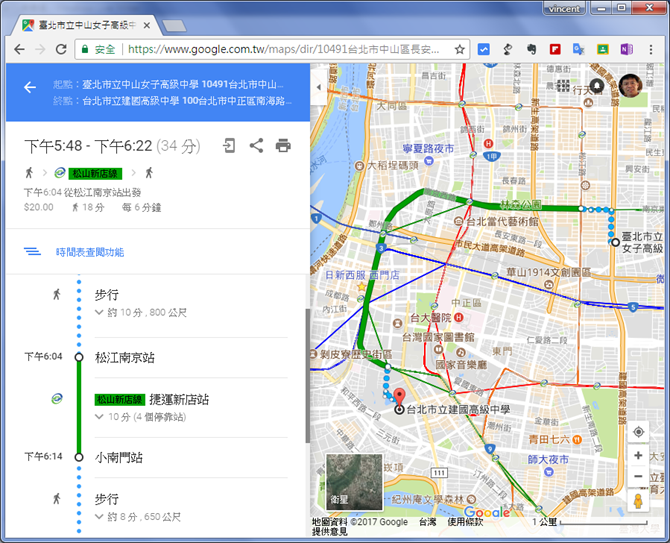The width and height of the screenshot is (670, 543).
Task: Open a new browser tab
Action: coord(174,26)
